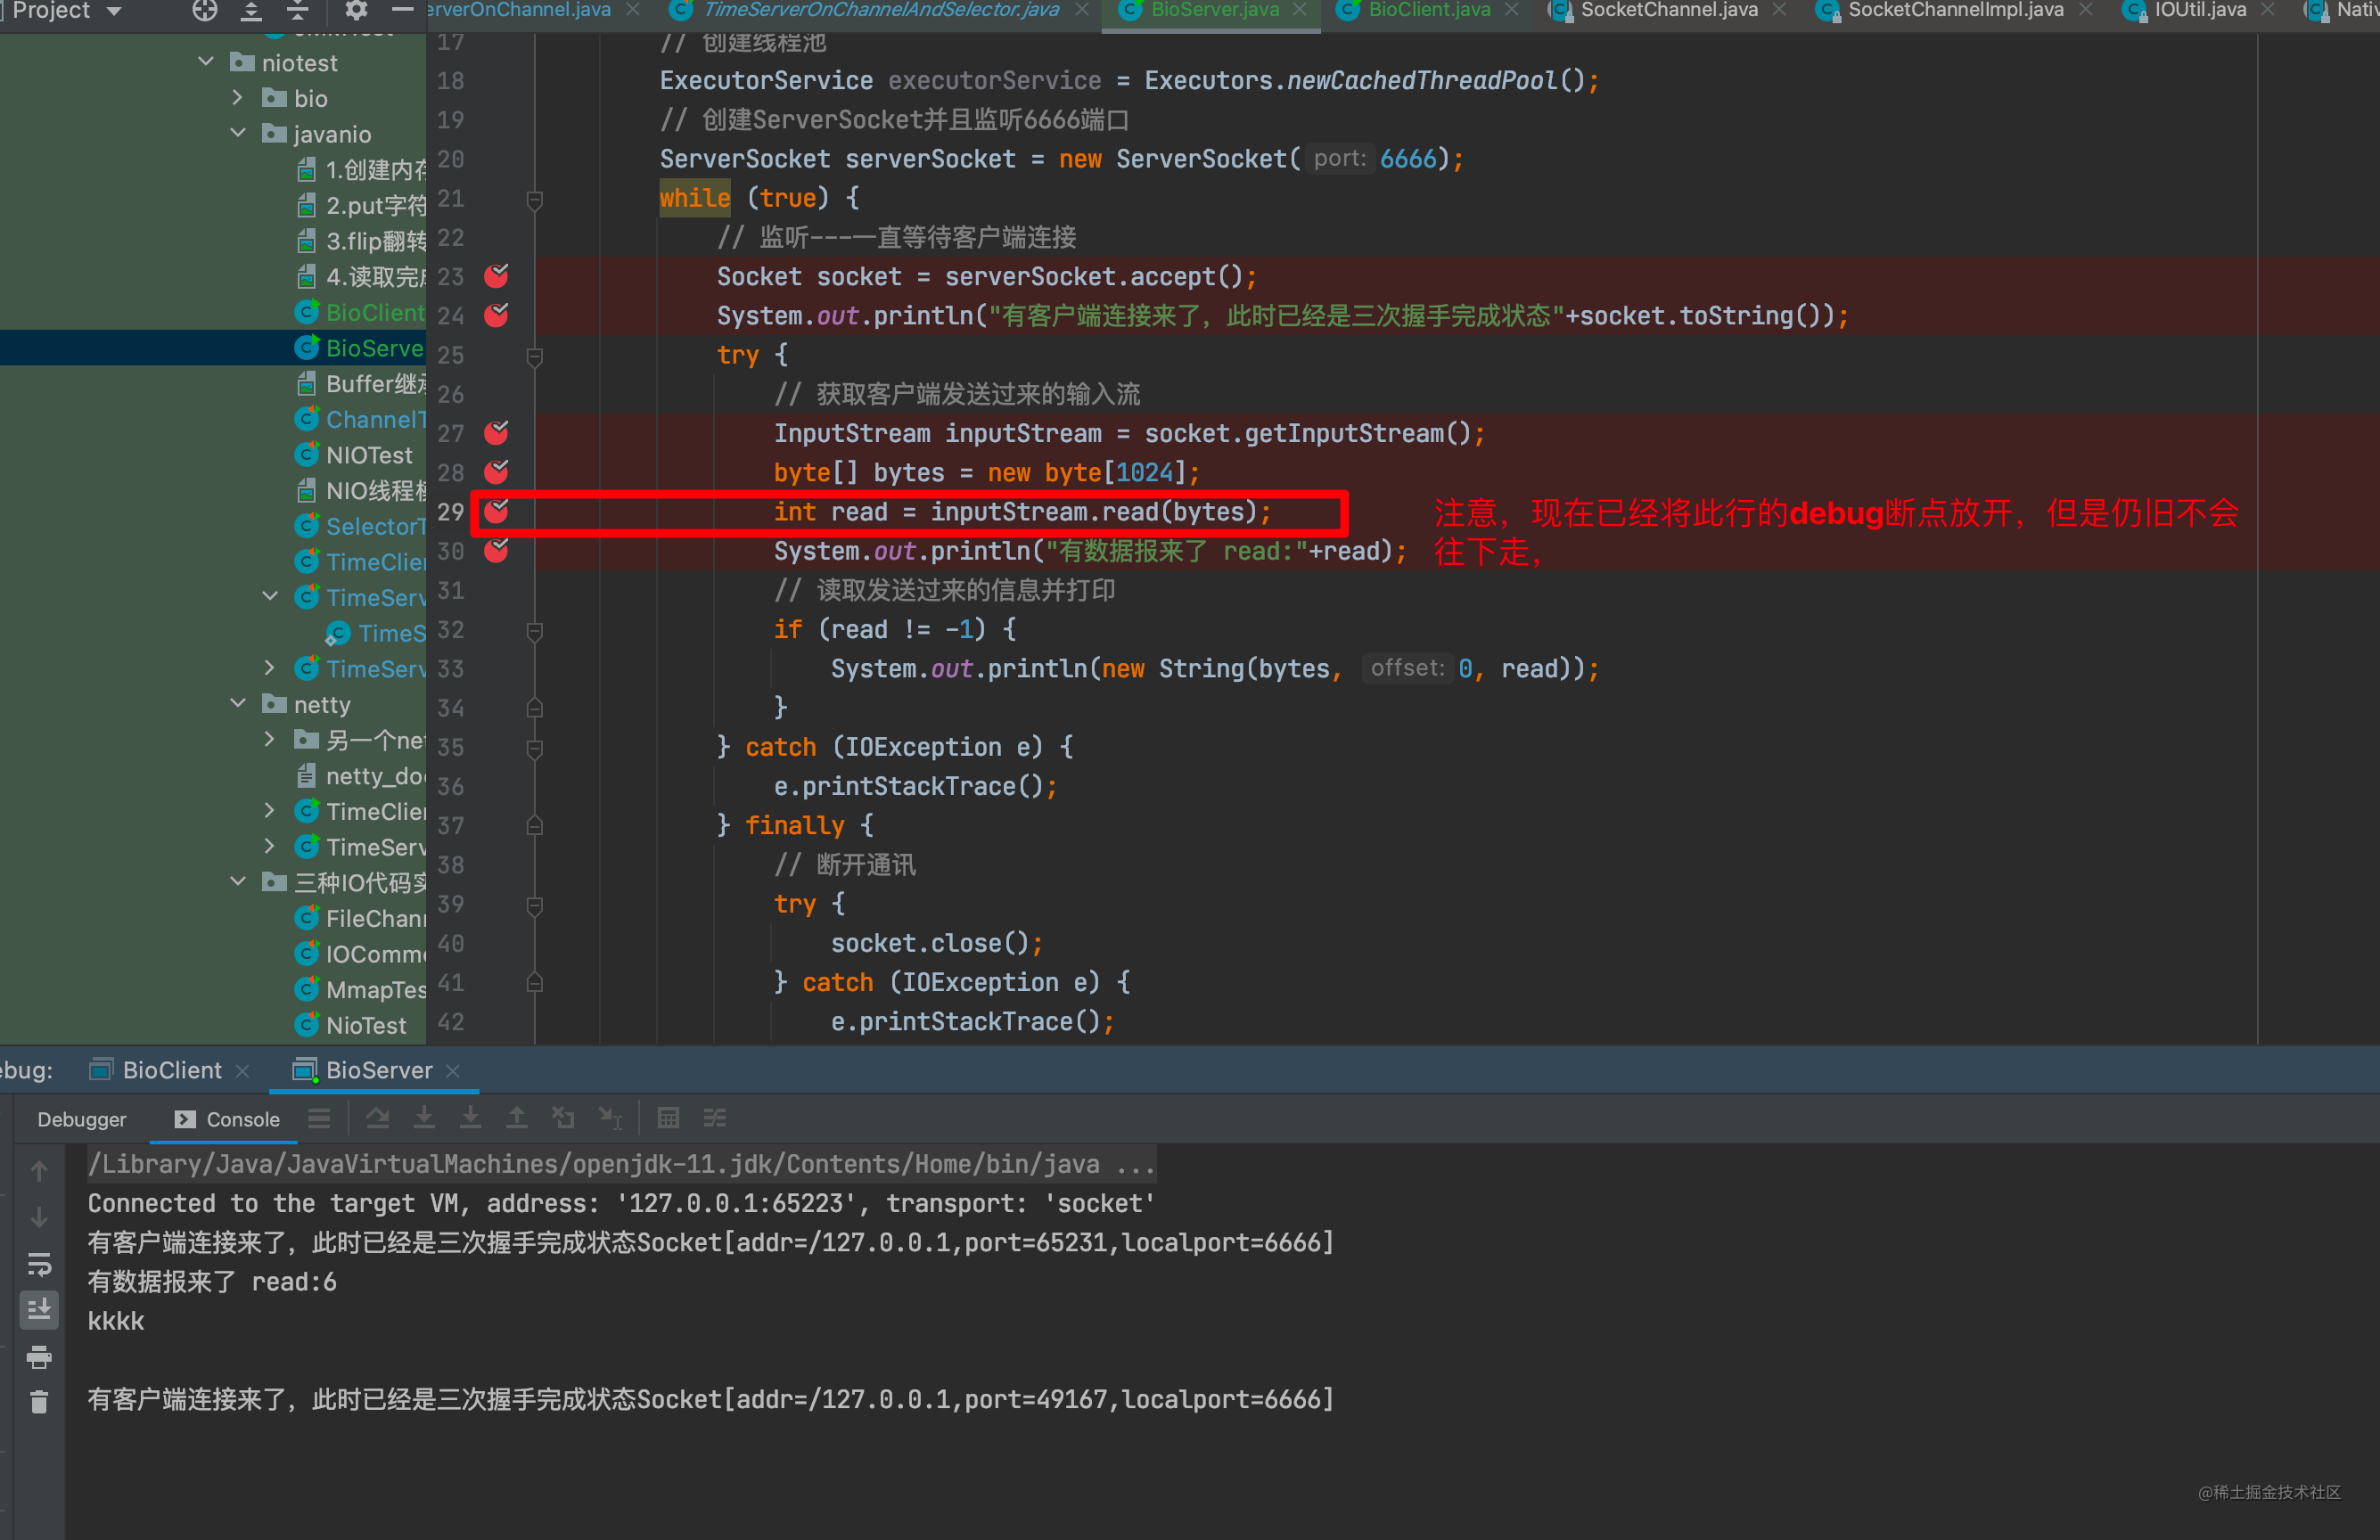Screen dimensions: 2380x1540
Task: Select NIOTest file in project tree
Action: pos(368,455)
